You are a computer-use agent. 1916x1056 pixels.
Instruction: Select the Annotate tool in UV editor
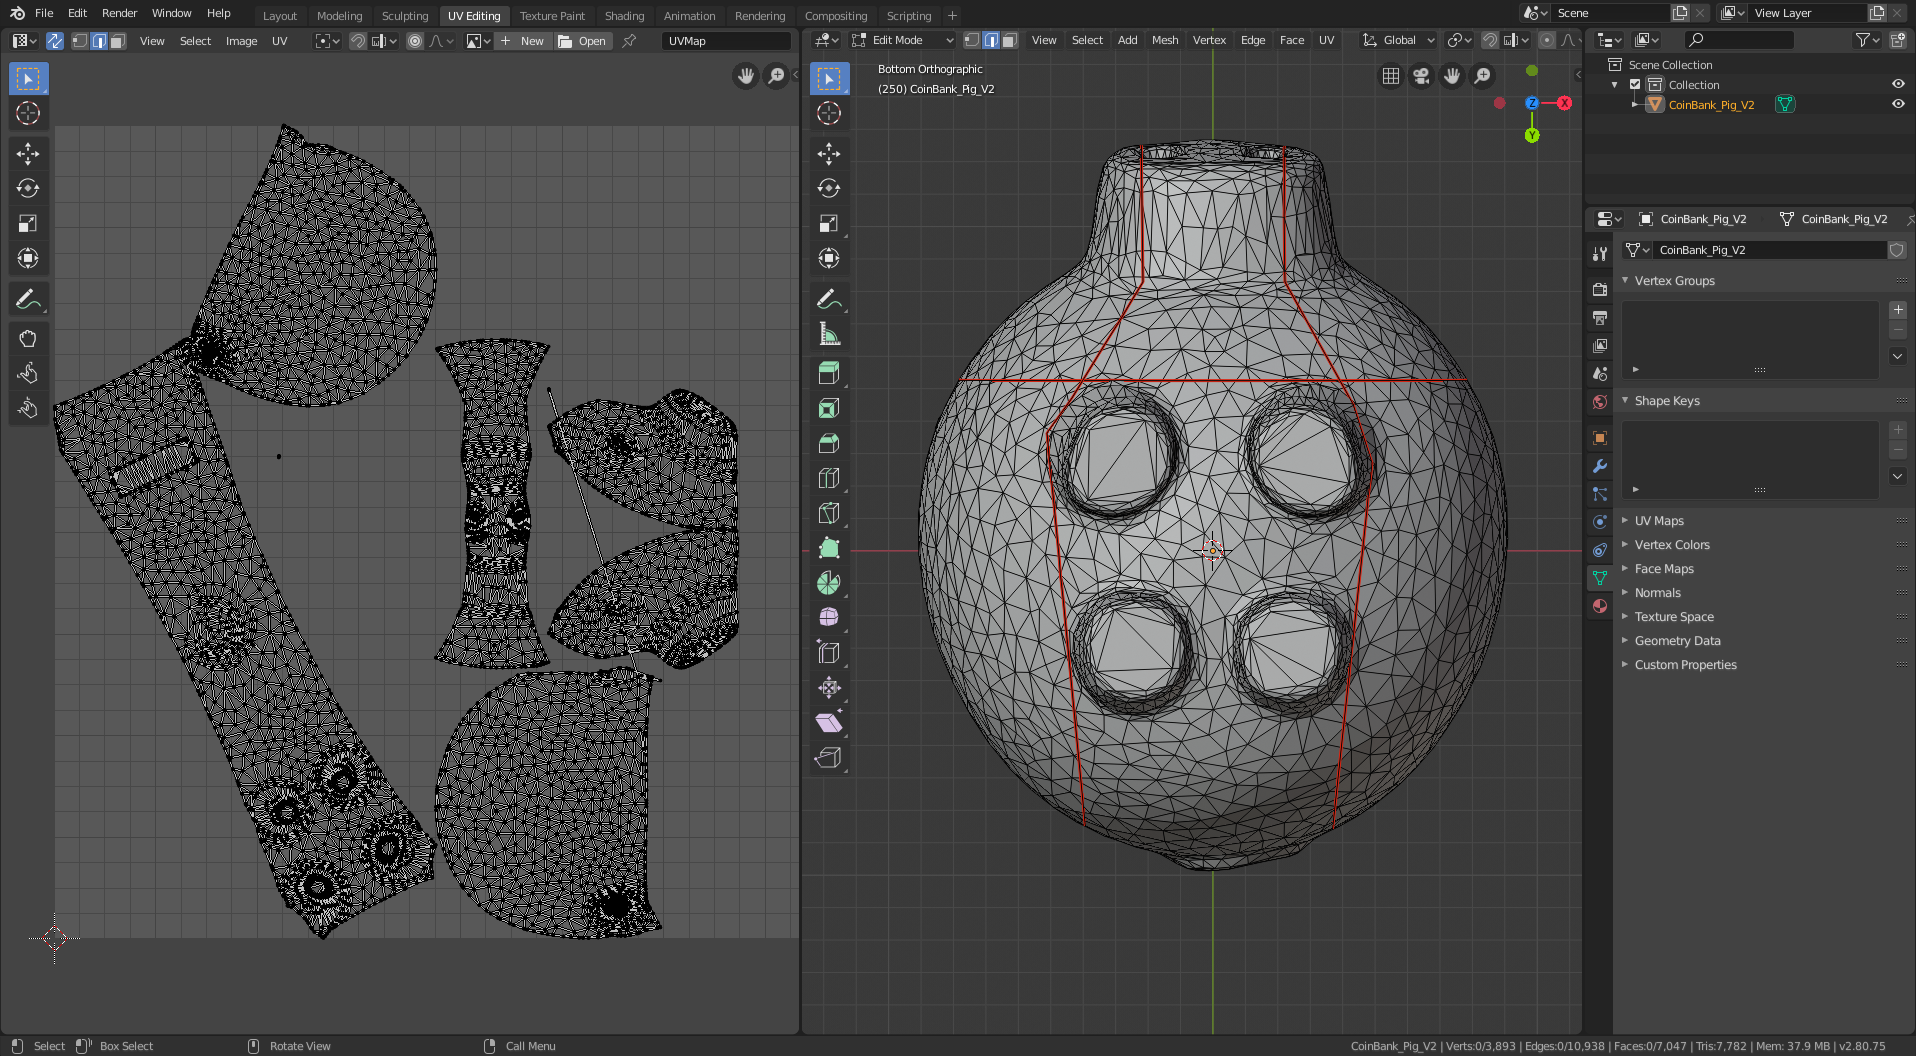(28, 299)
